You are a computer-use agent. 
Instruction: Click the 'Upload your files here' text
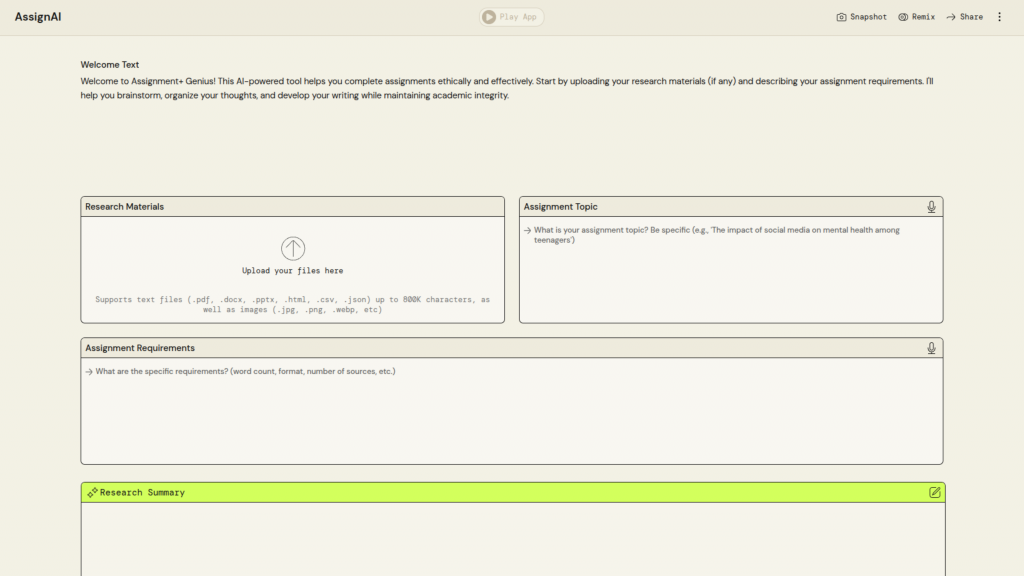coord(293,271)
